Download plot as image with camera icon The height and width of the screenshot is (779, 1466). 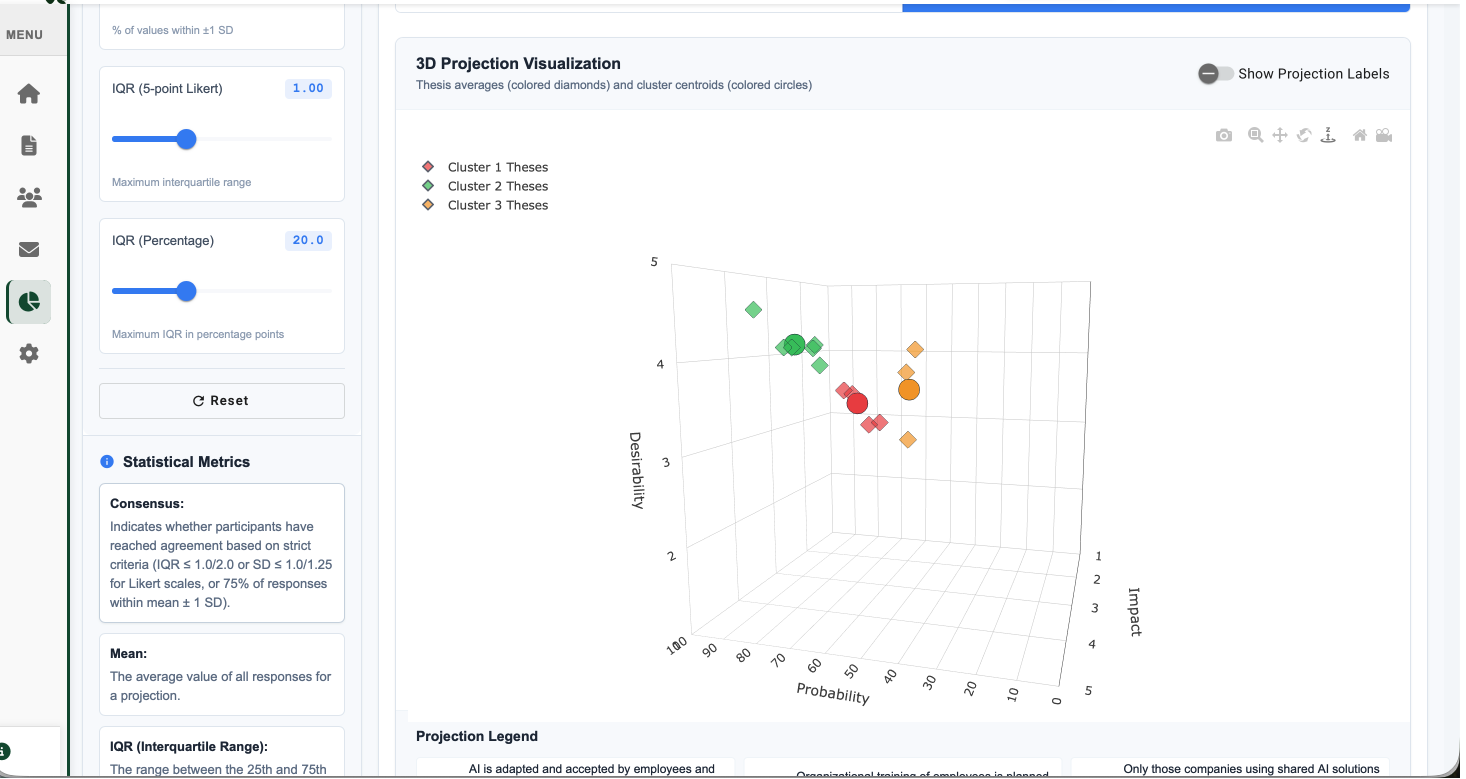pyautogui.click(x=1224, y=136)
